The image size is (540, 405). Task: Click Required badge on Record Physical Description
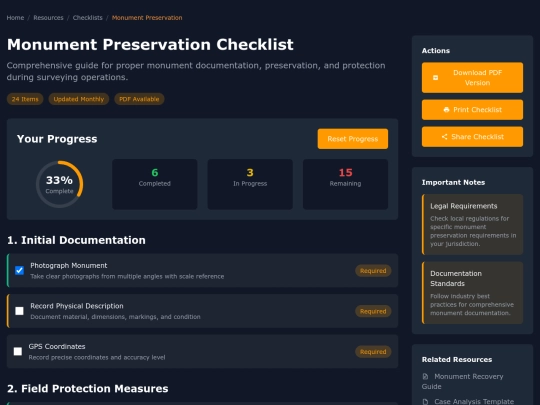point(373,311)
